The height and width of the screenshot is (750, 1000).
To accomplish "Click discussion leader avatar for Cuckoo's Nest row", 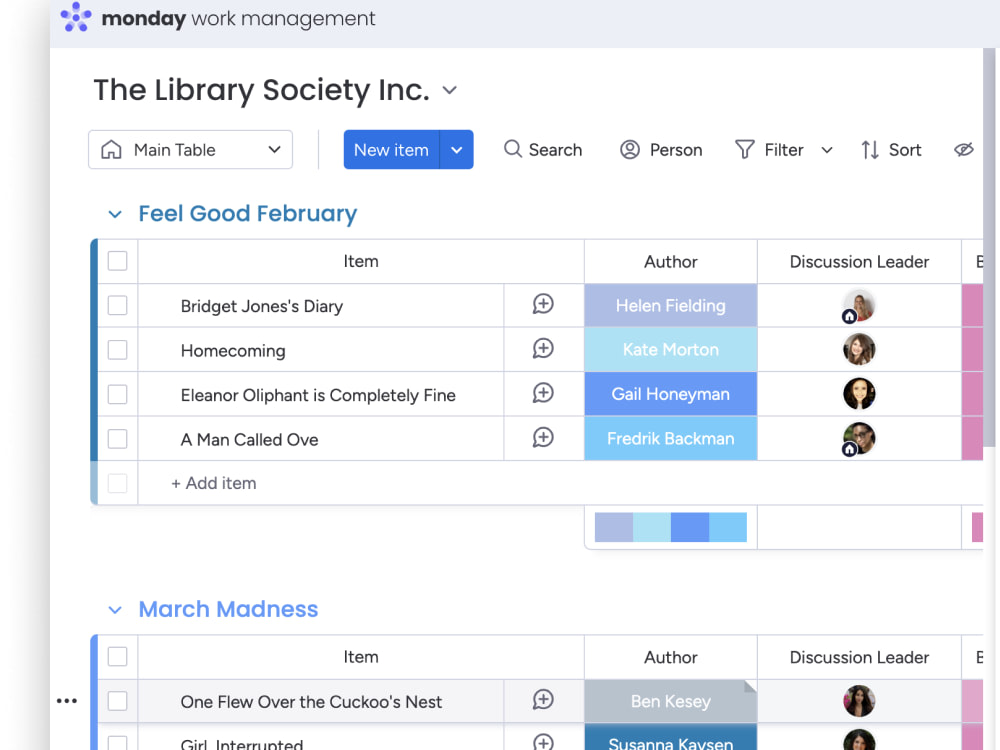I will (859, 701).
